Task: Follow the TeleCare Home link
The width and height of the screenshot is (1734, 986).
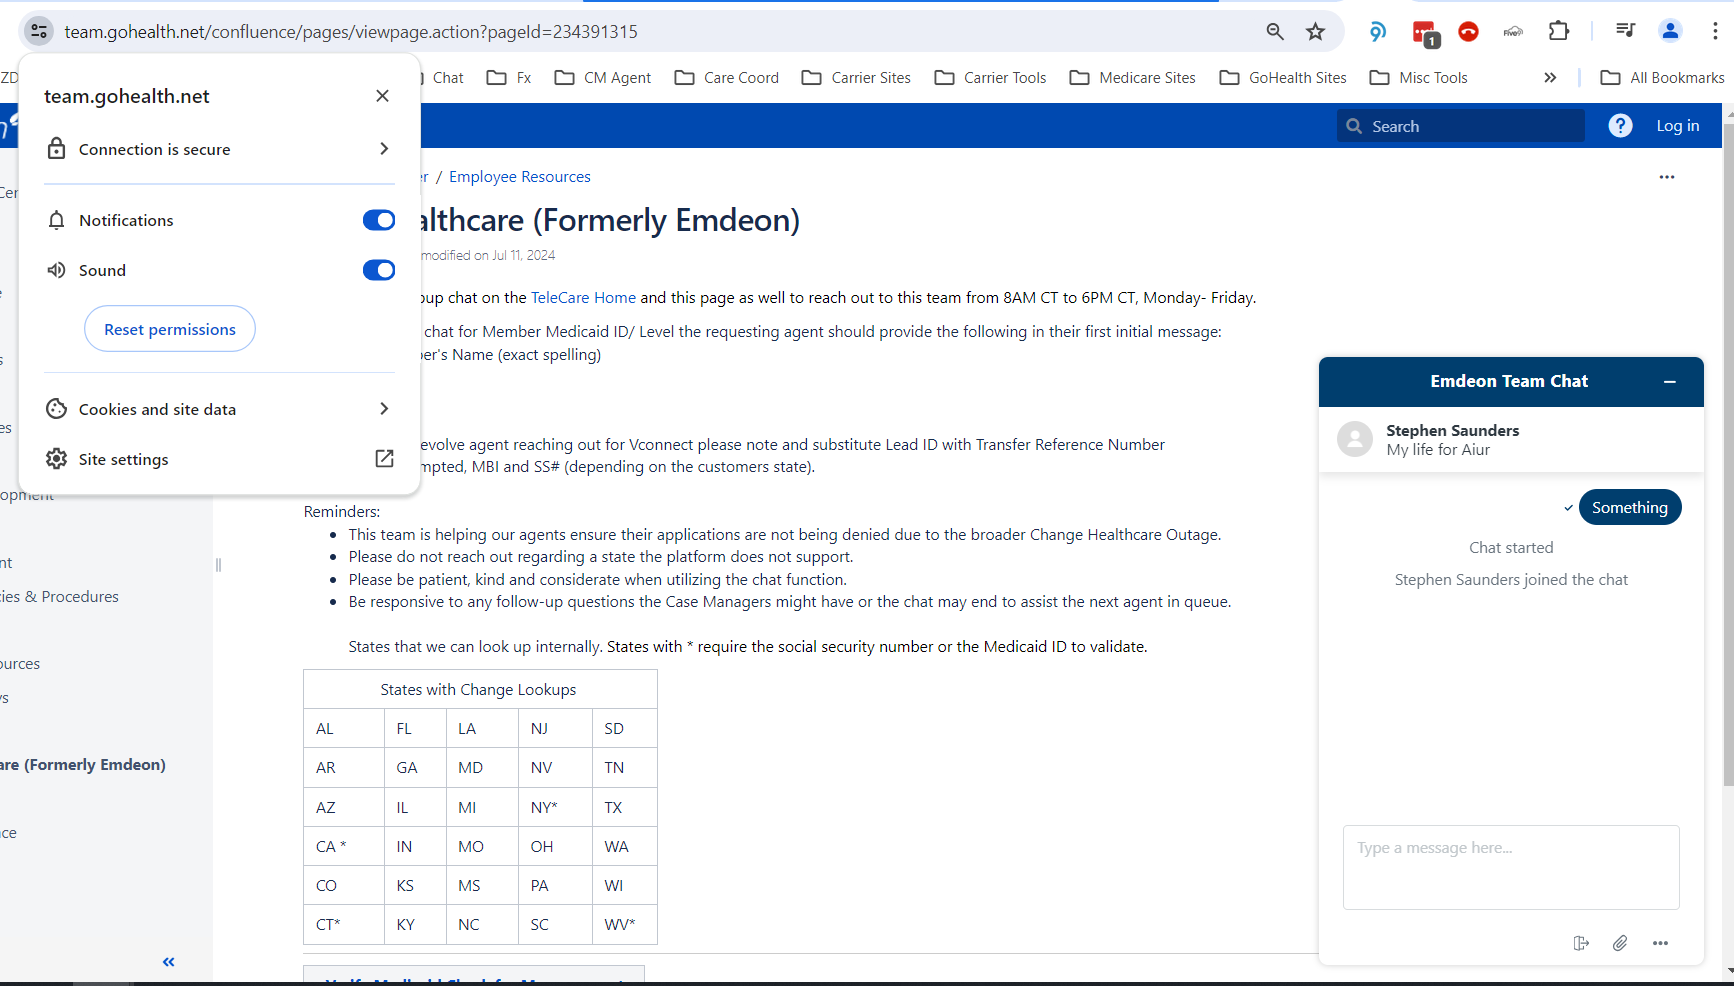Action: click(x=583, y=298)
